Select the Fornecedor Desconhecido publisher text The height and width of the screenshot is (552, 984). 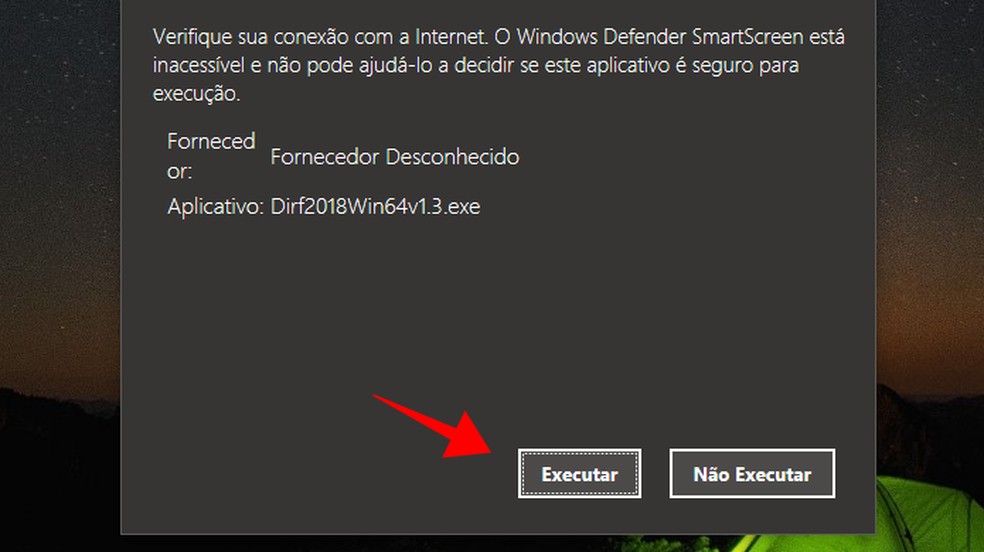click(x=395, y=157)
